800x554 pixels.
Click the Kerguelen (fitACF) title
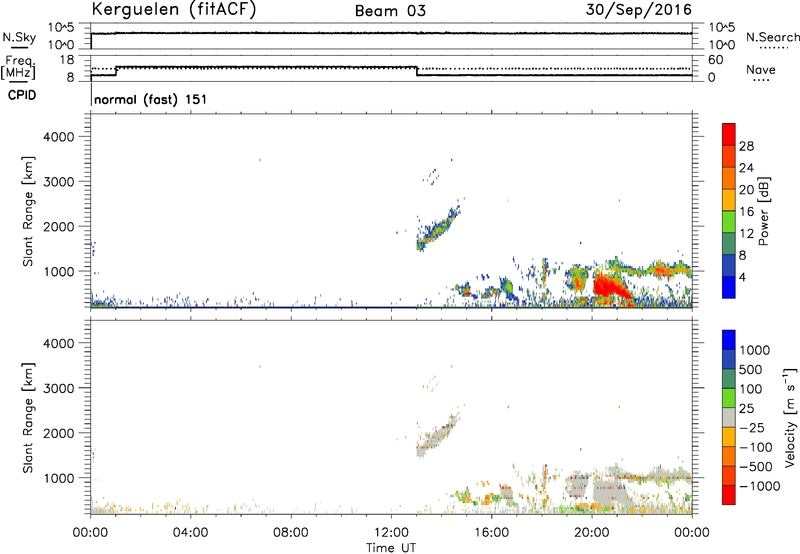pos(173,9)
